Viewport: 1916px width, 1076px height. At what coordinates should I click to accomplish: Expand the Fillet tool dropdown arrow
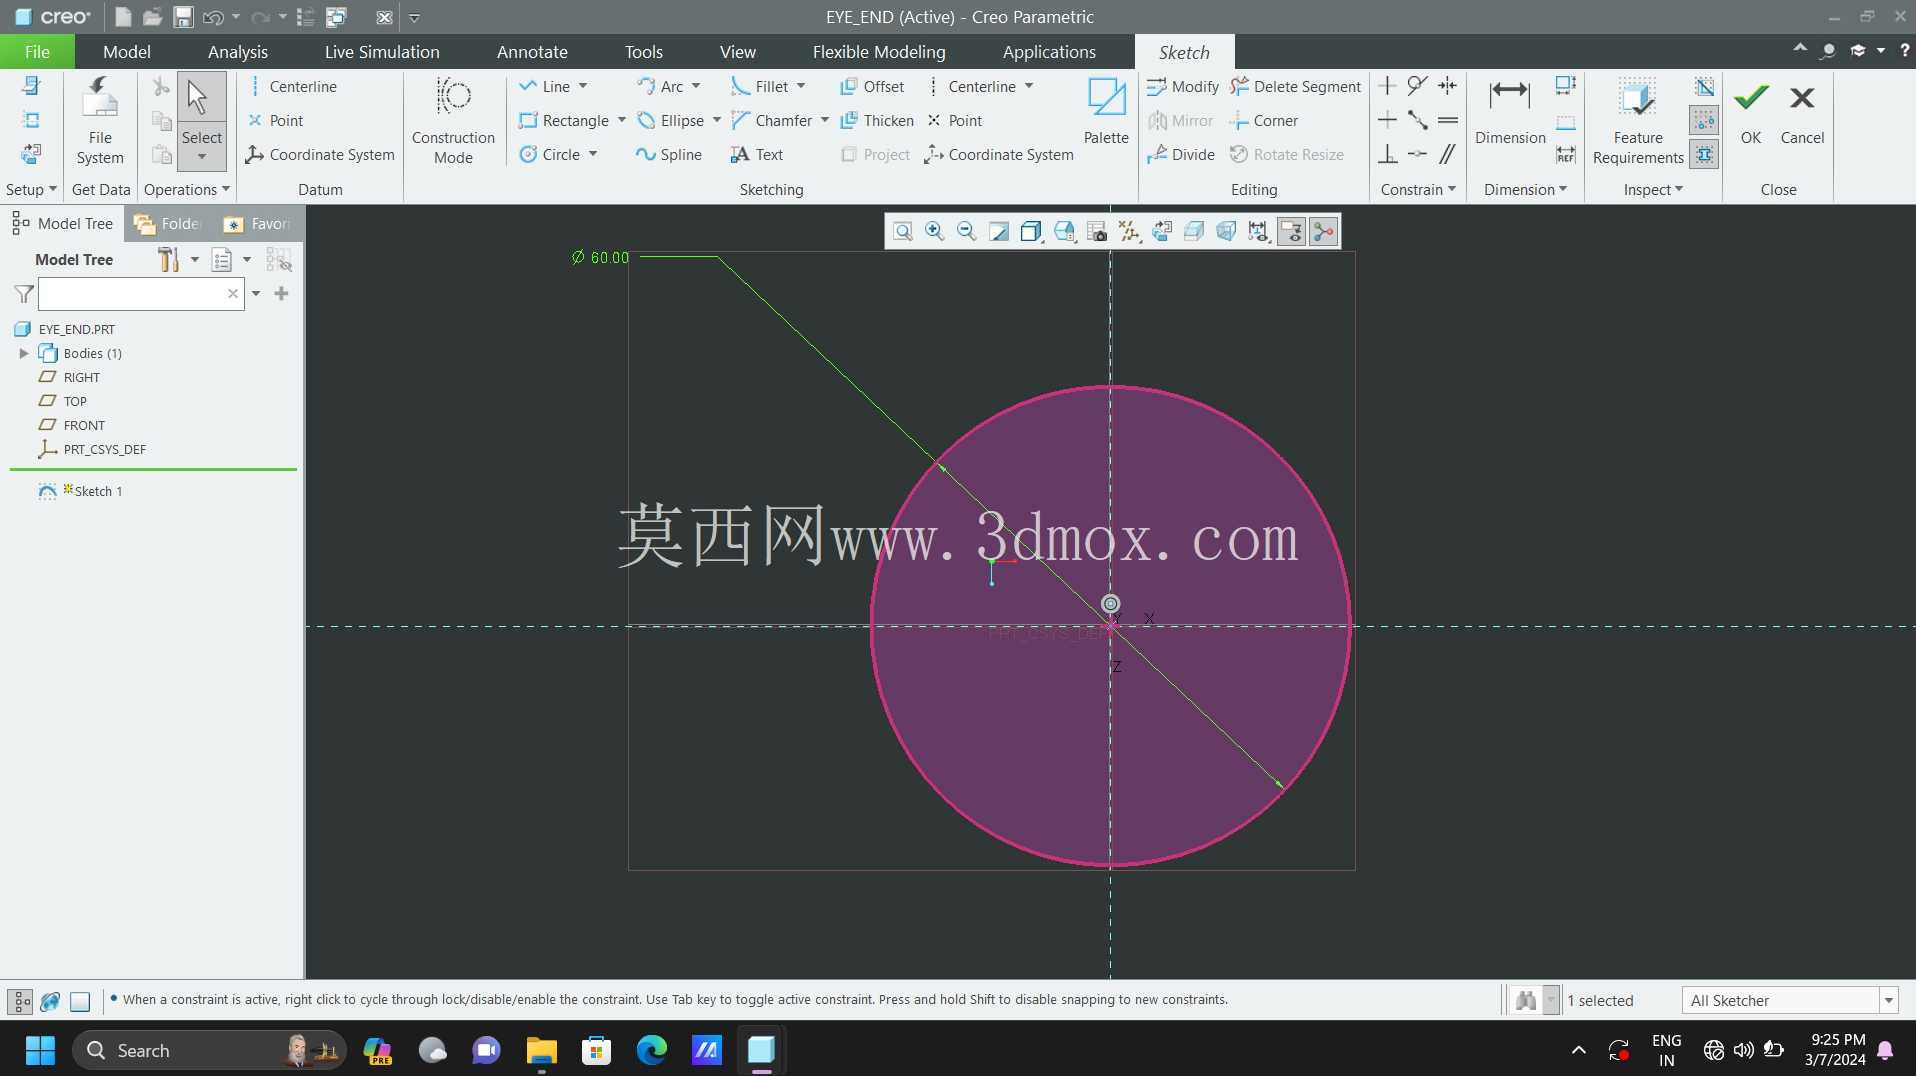801,86
